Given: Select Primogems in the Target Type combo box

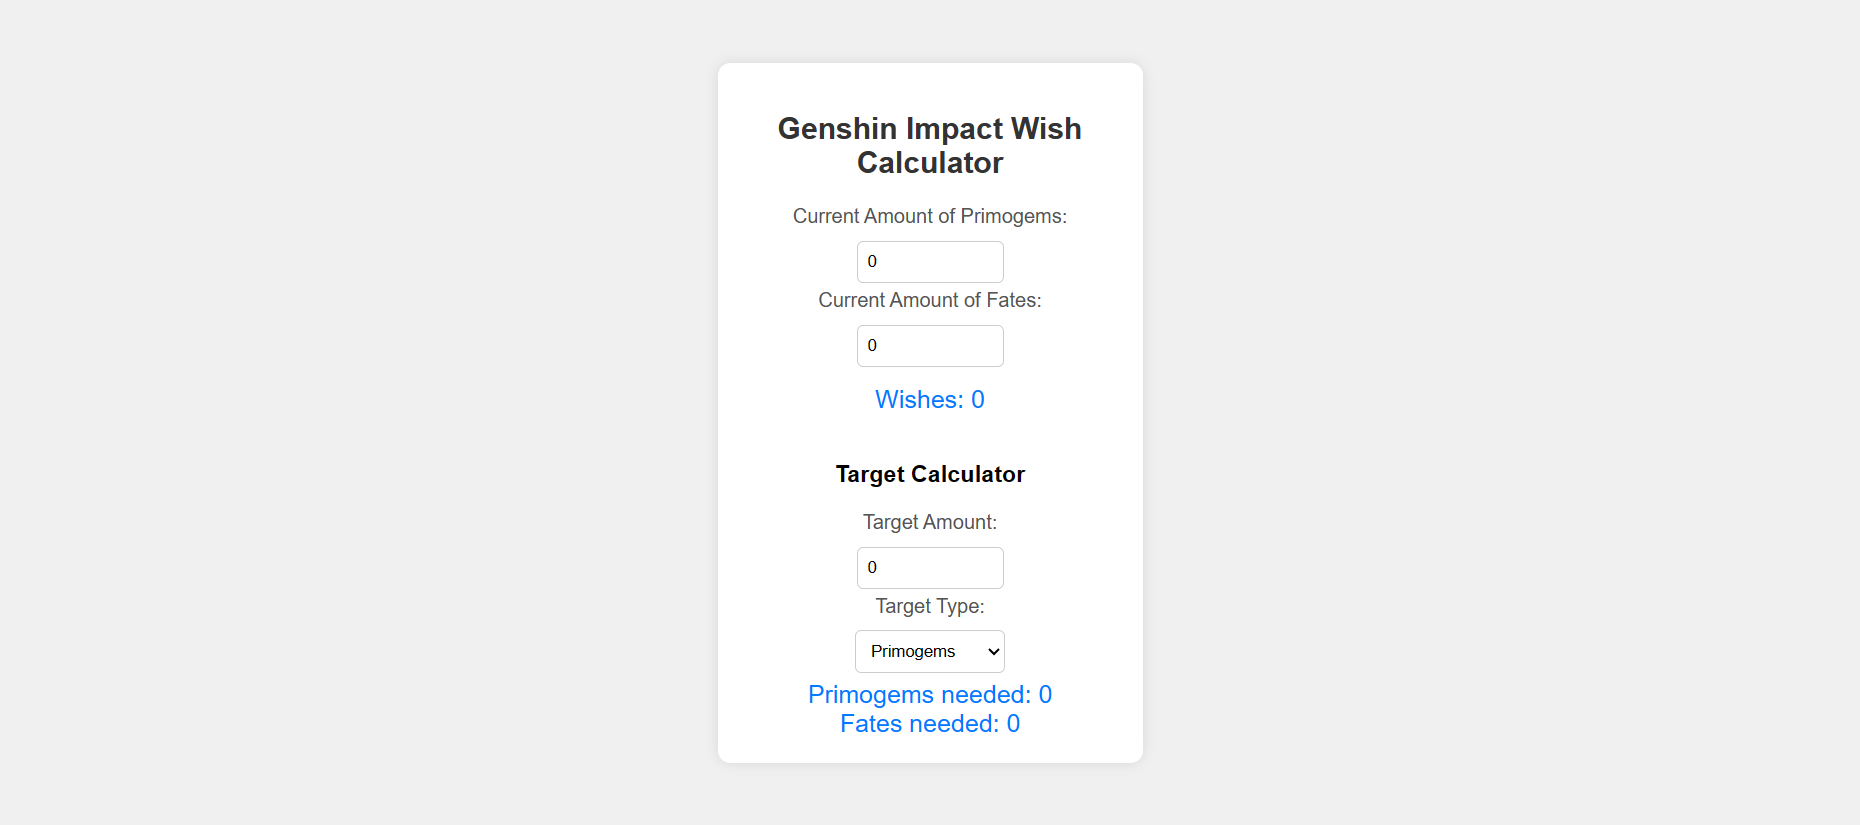Looking at the screenshot, I should (929, 651).
